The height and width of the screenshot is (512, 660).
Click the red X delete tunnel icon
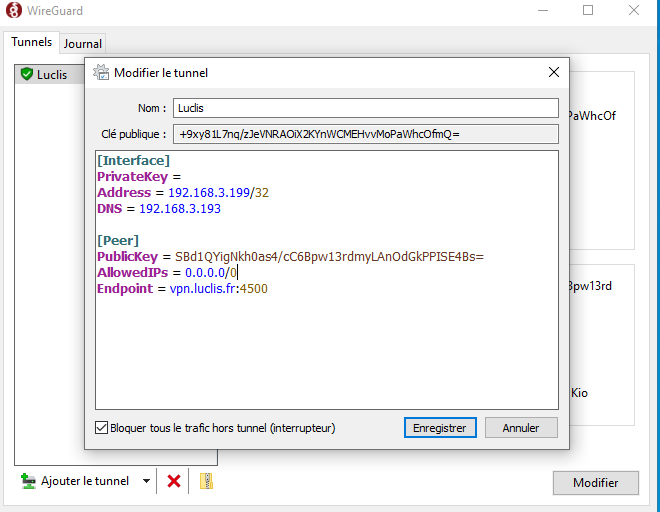[173, 481]
